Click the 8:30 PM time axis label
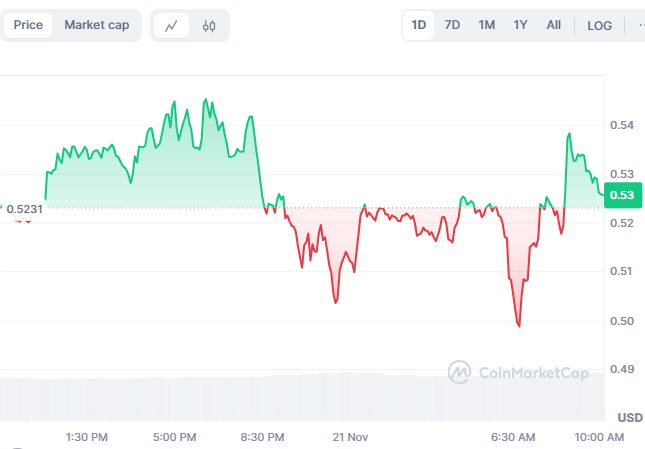Image resolution: width=645 pixels, height=449 pixels. (x=263, y=437)
